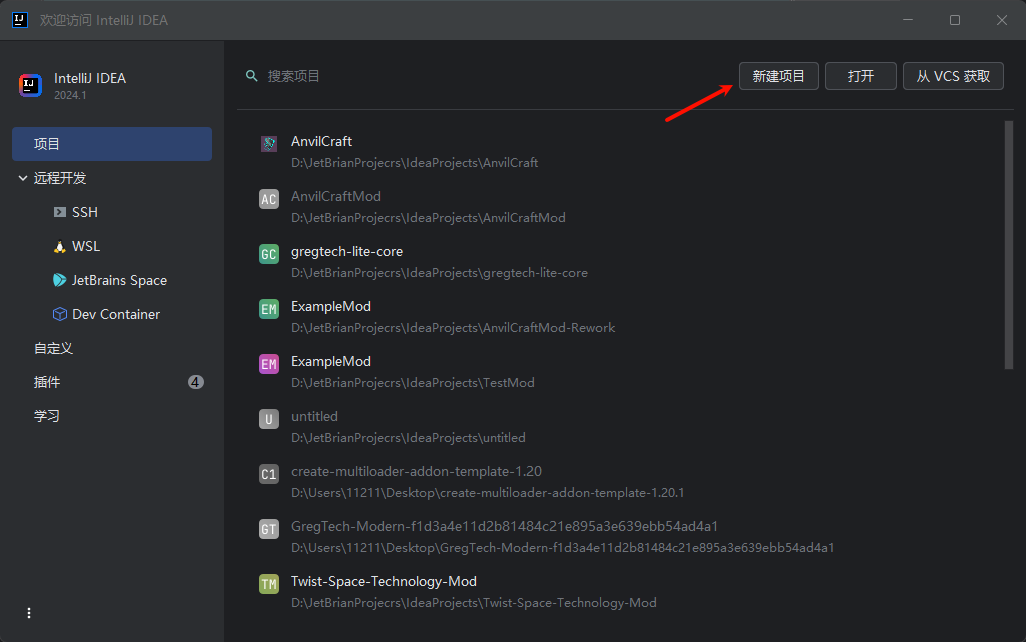Click the 新建项目 button
Image resolution: width=1026 pixels, height=642 pixels.
pos(778,76)
